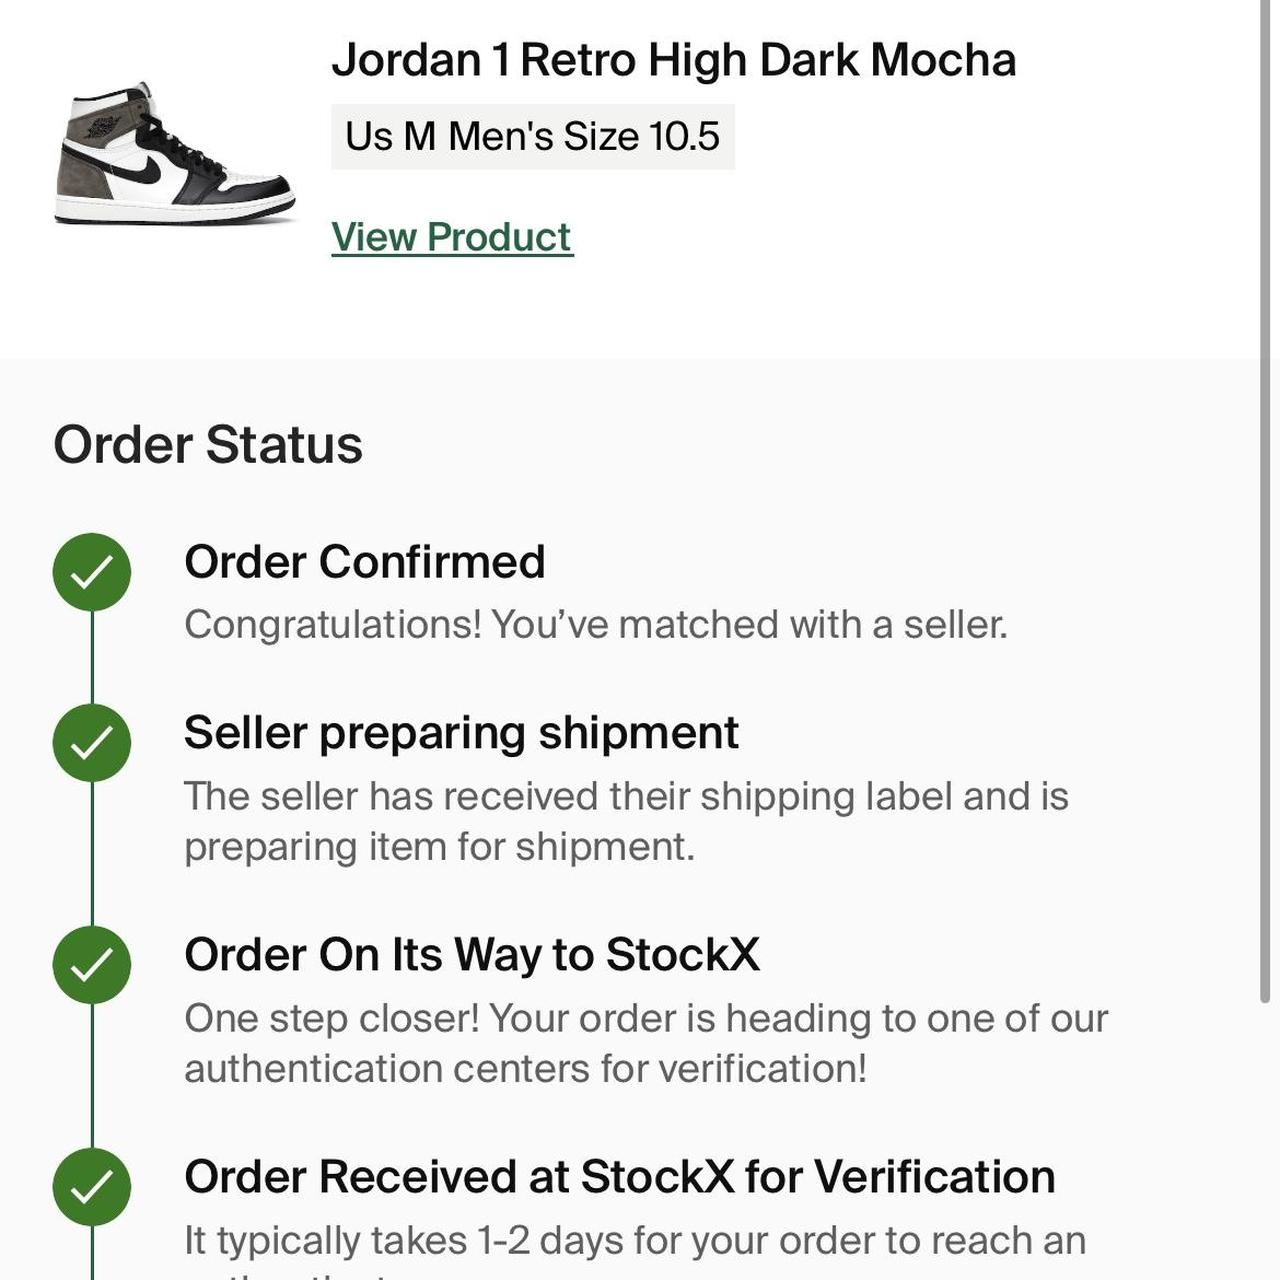This screenshot has height=1280, width=1280.
Task: Click the Order On Its Way checkmark icon
Action: 92,965
